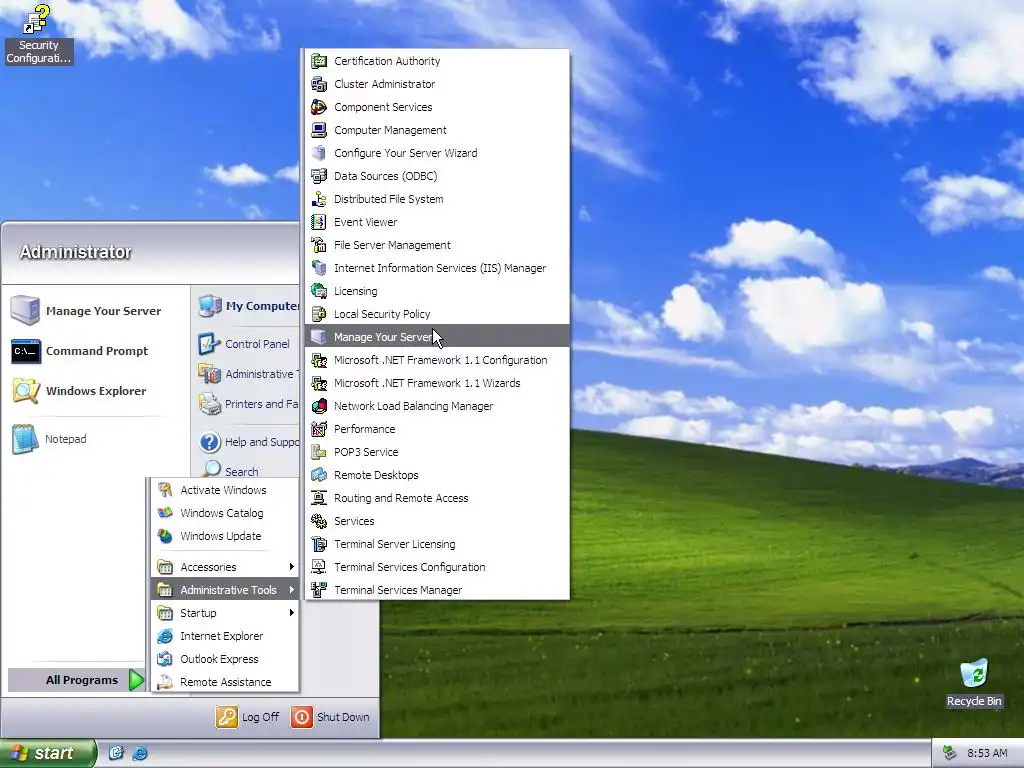The height and width of the screenshot is (768, 1024).
Task: Click the Licensing icon
Action: pos(319,291)
